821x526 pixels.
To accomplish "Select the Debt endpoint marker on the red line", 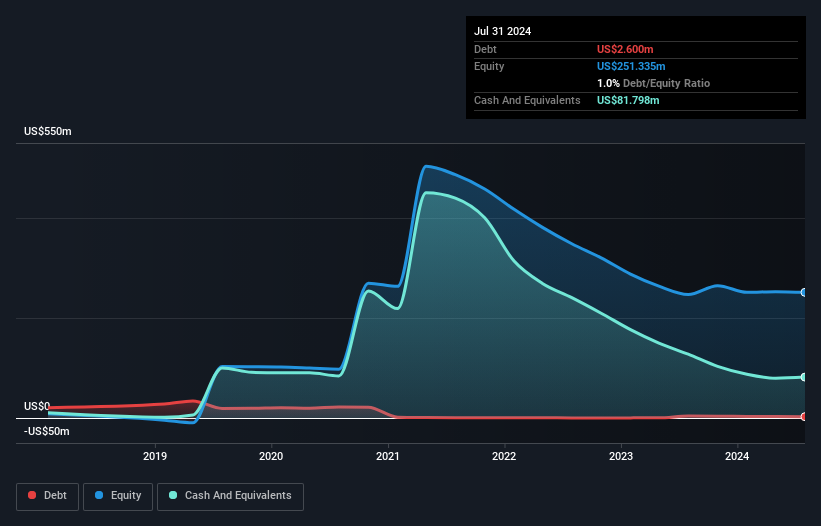I will [804, 417].
